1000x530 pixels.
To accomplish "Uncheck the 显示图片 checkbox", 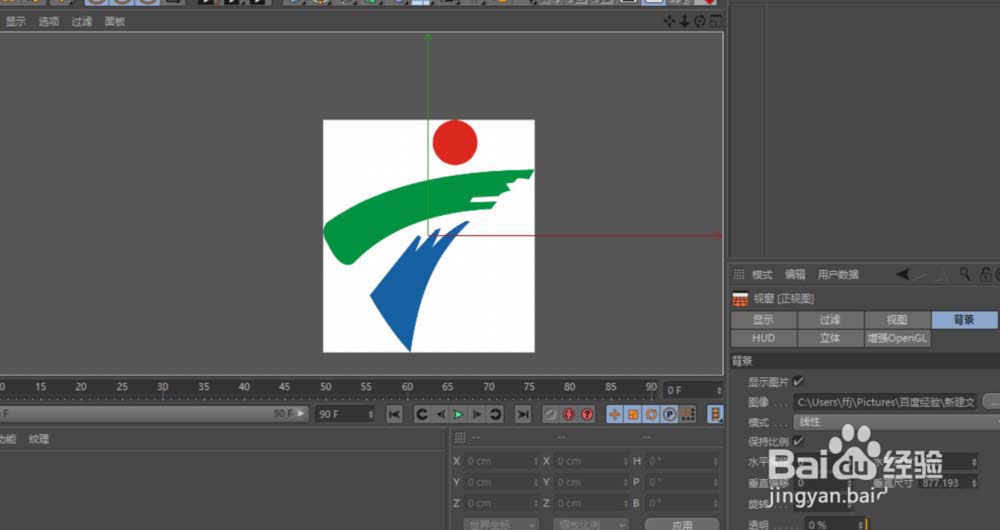I will pos(798,381).
